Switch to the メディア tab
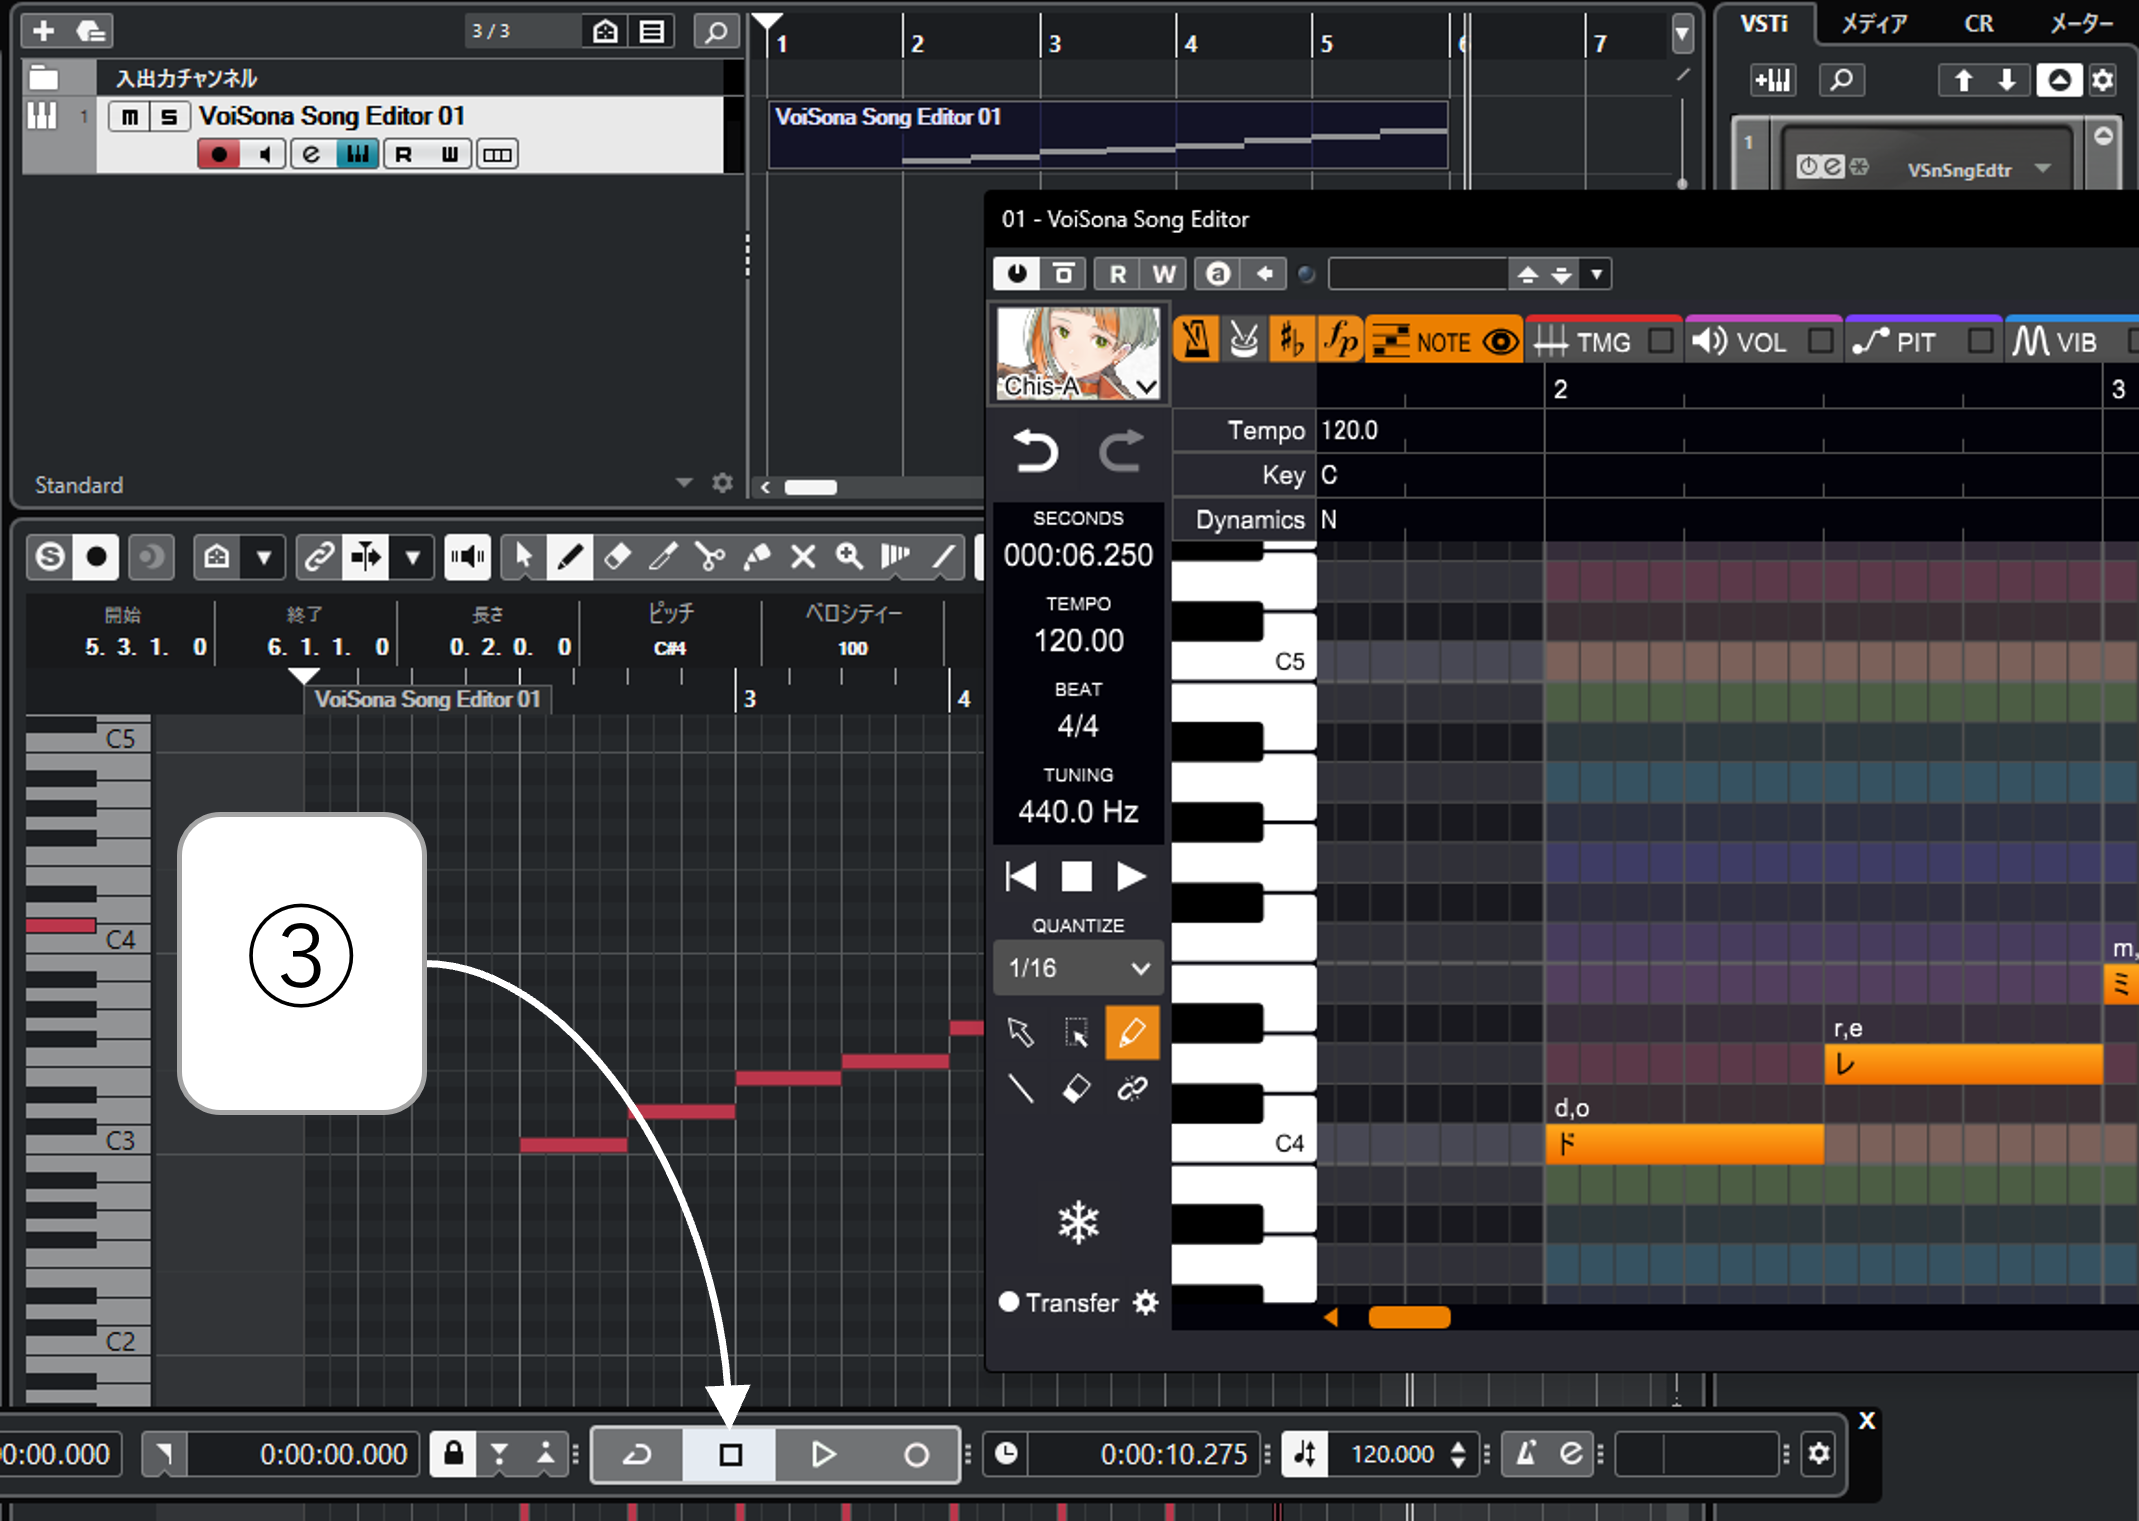Screen dimensions: 2139x1521 tap(1874, 23)
